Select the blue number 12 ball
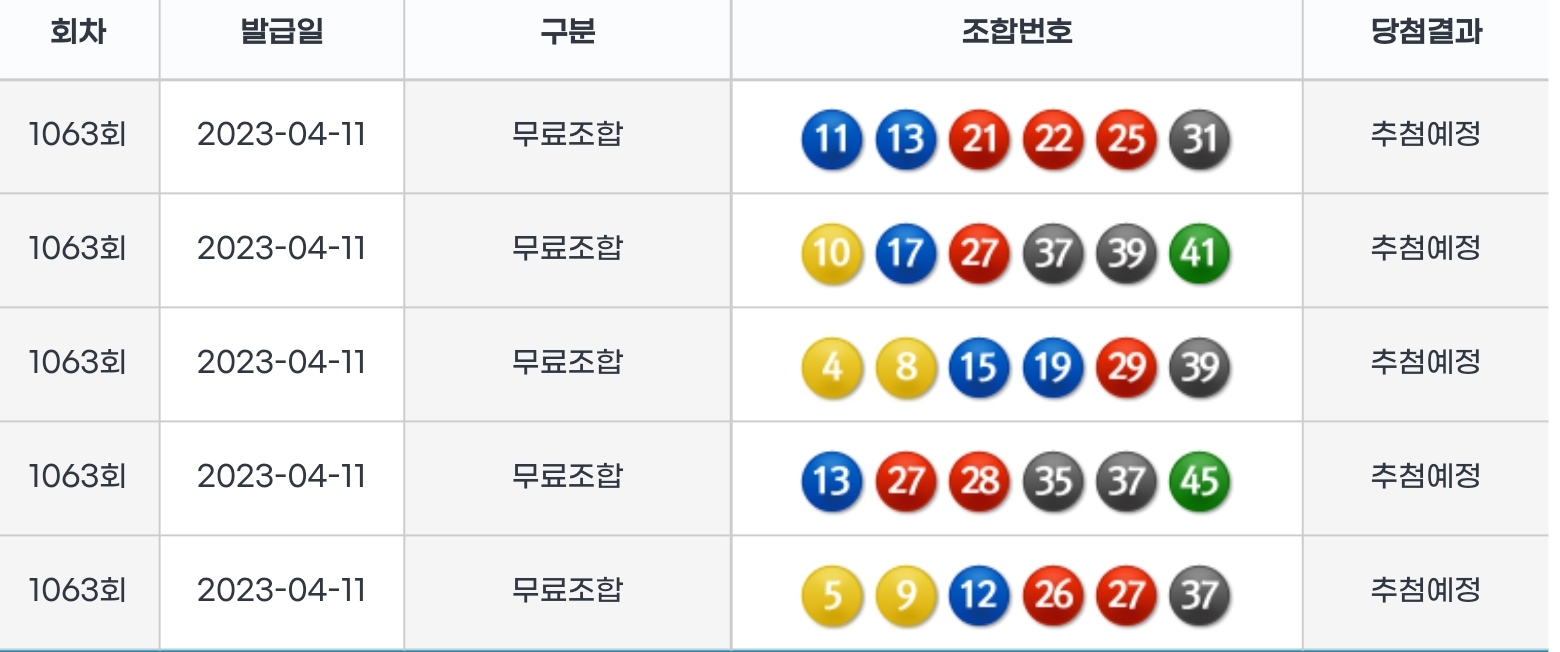 [x=979, y=595]
